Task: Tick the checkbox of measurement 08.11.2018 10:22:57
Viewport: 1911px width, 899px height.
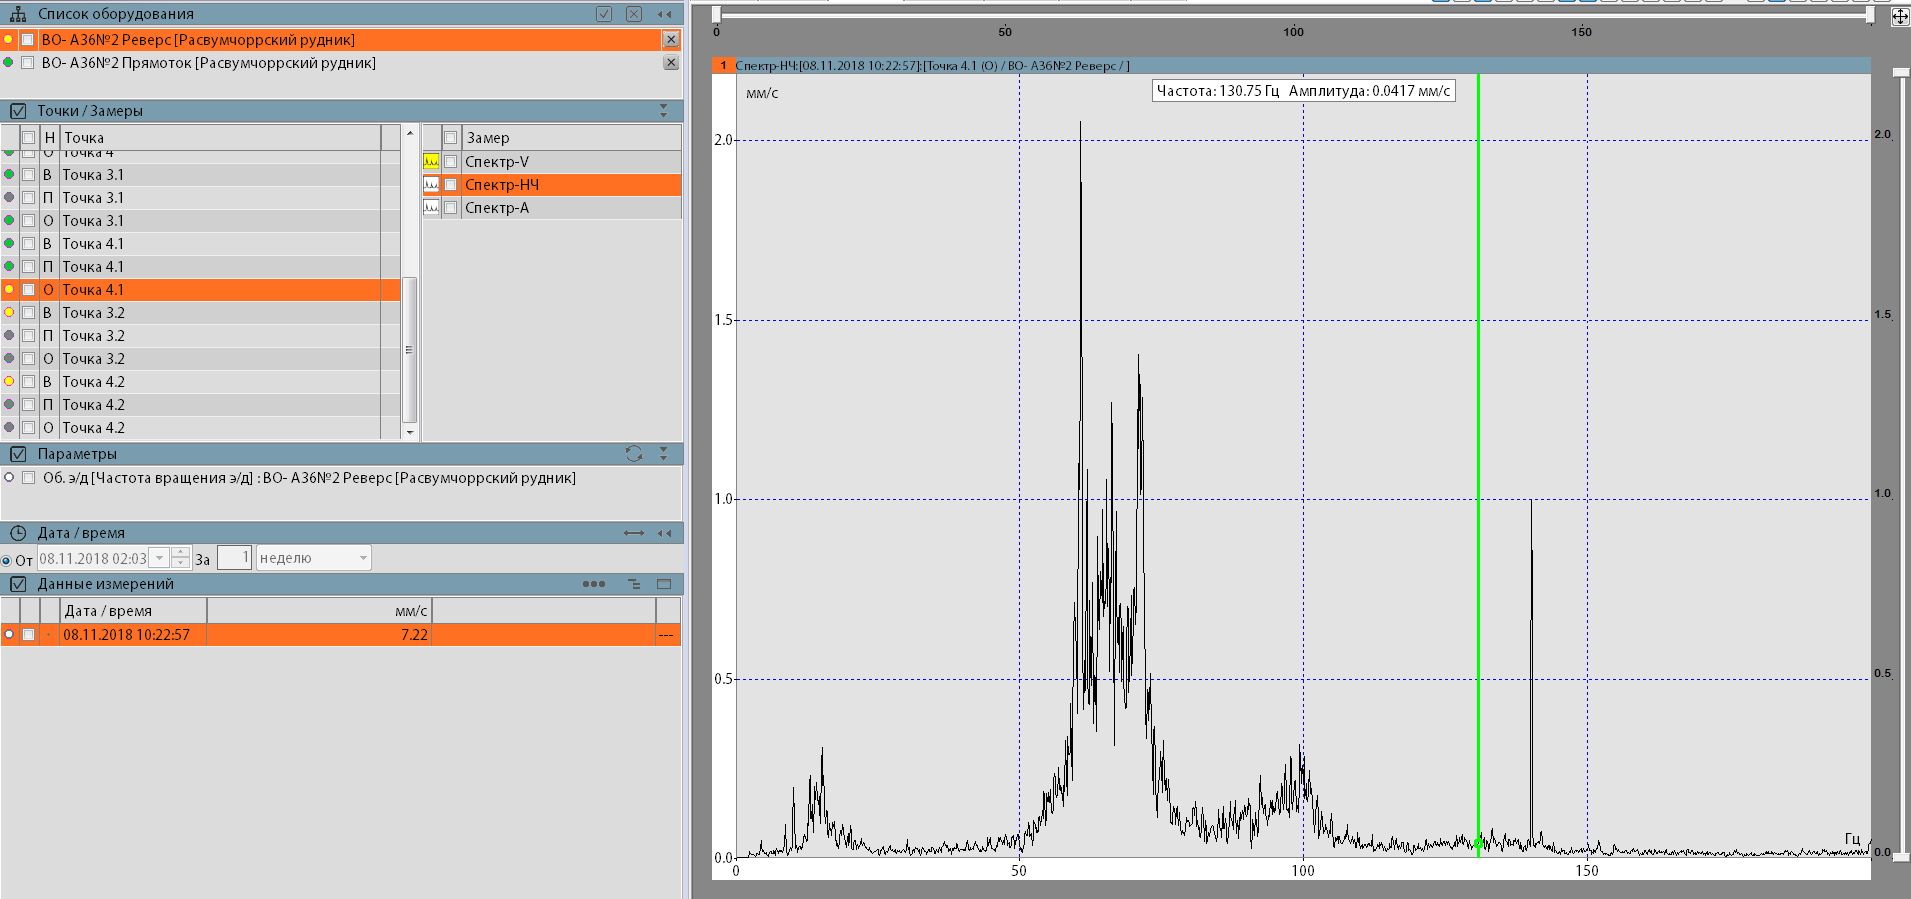Action: coord(28,634)
